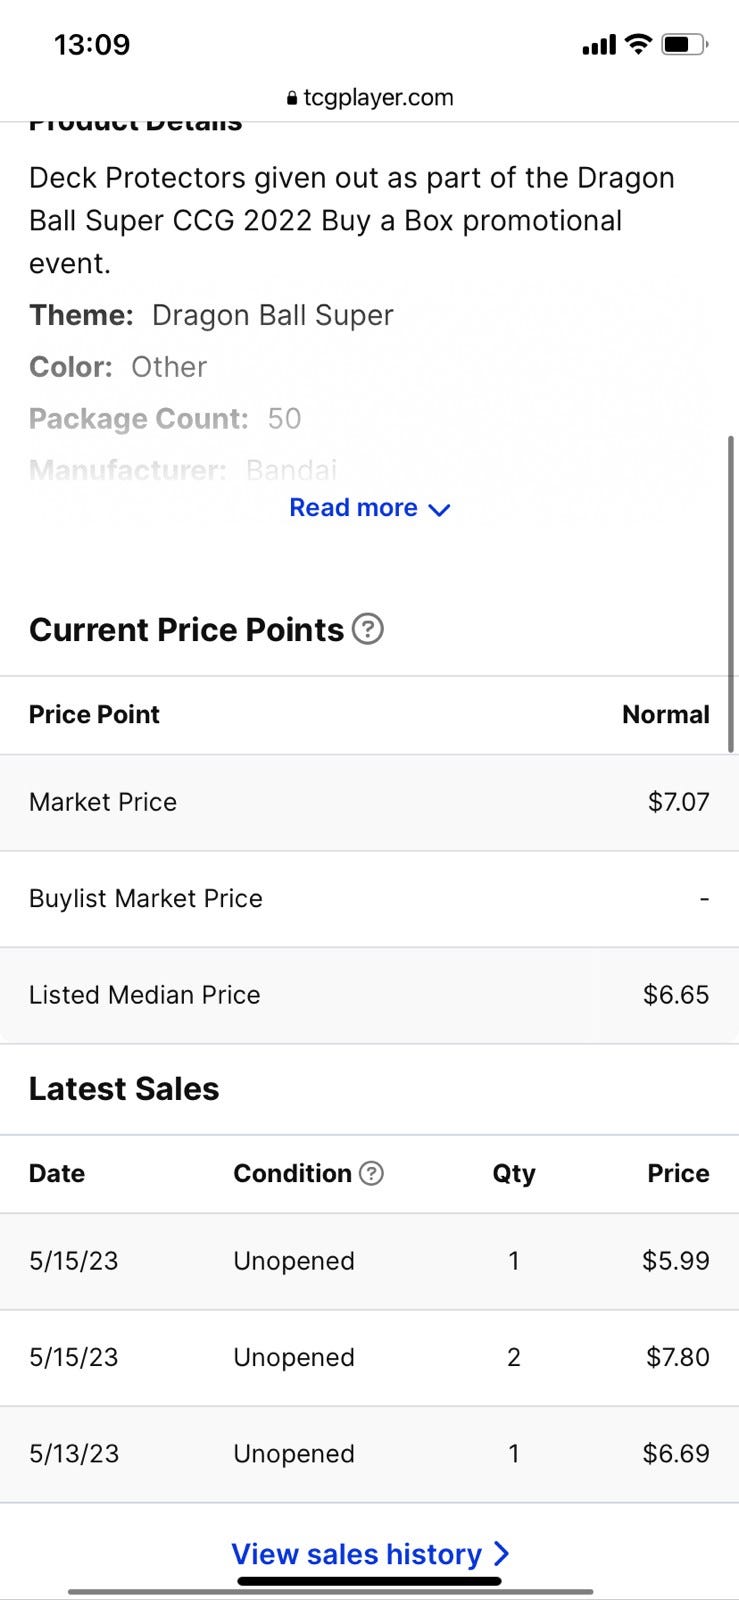Expand product details with Read more
This screenshot has width=739, height=1600.
(354, 507)
